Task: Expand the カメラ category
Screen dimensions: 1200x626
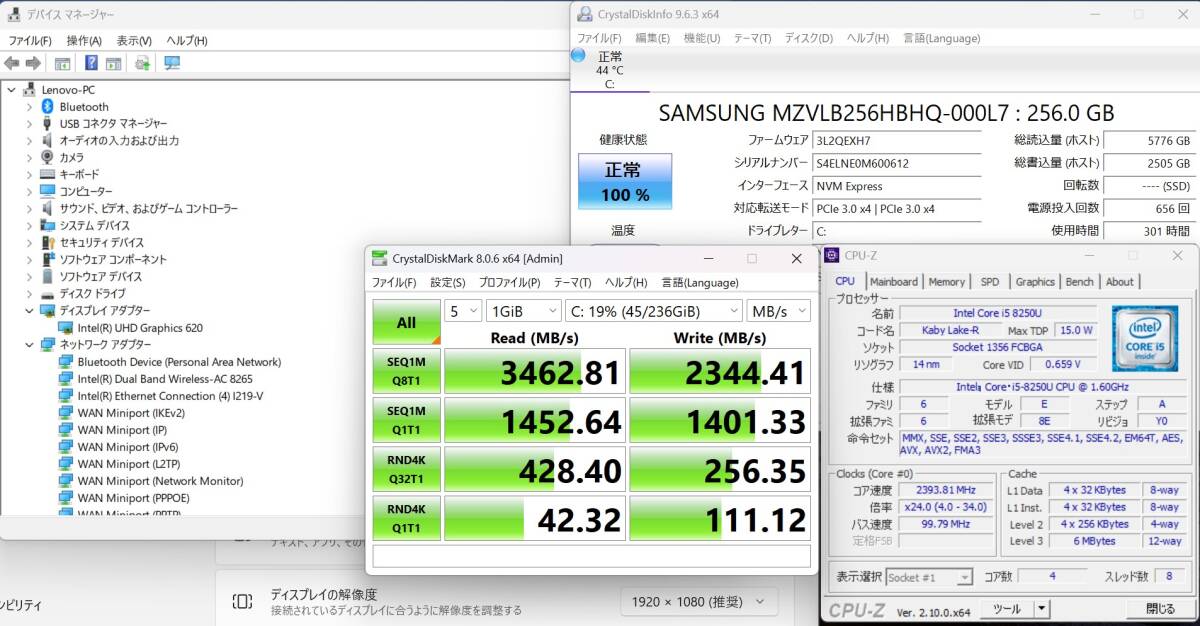Action: tap(29, 157)
